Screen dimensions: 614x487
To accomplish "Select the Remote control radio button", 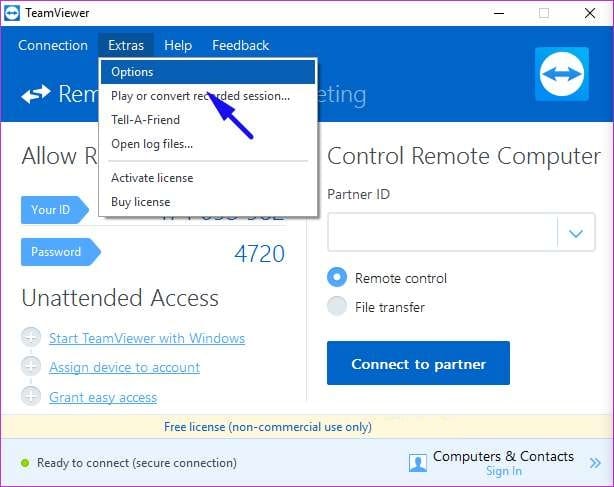I will coord(337,277).
